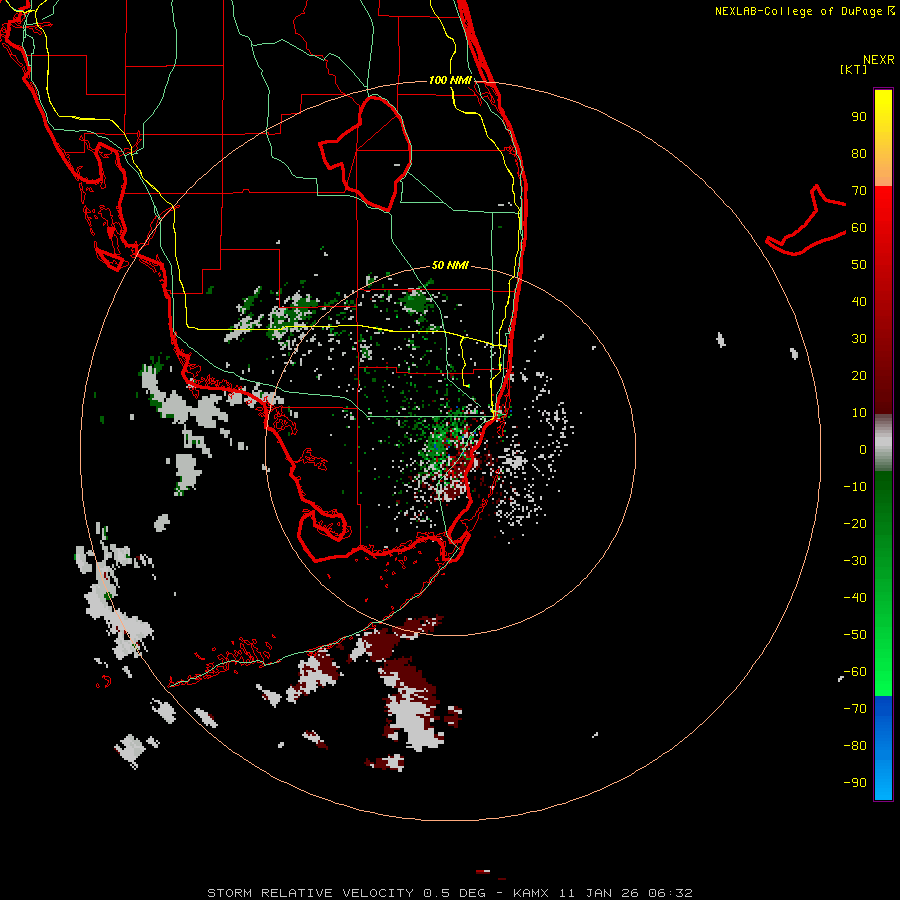Click the Storm Relative Velocity caption at bottom

click(x=450, y=893)
